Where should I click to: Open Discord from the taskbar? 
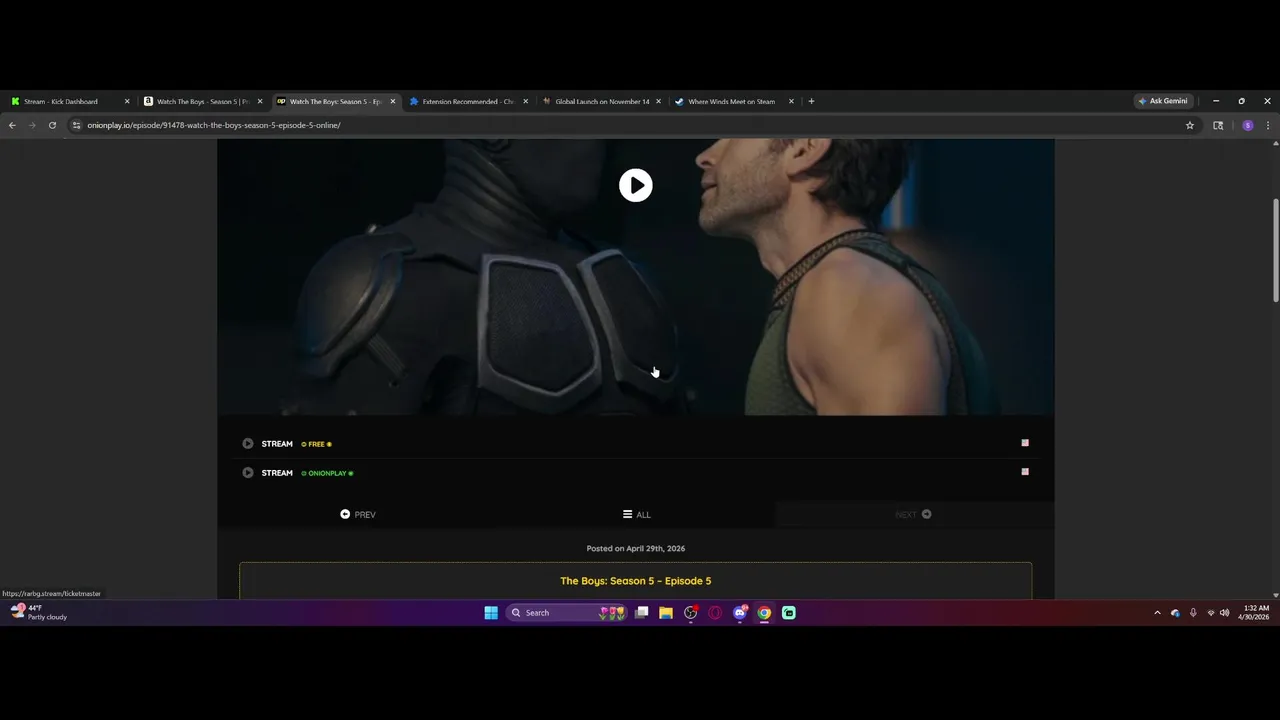[x=740, y=613]
